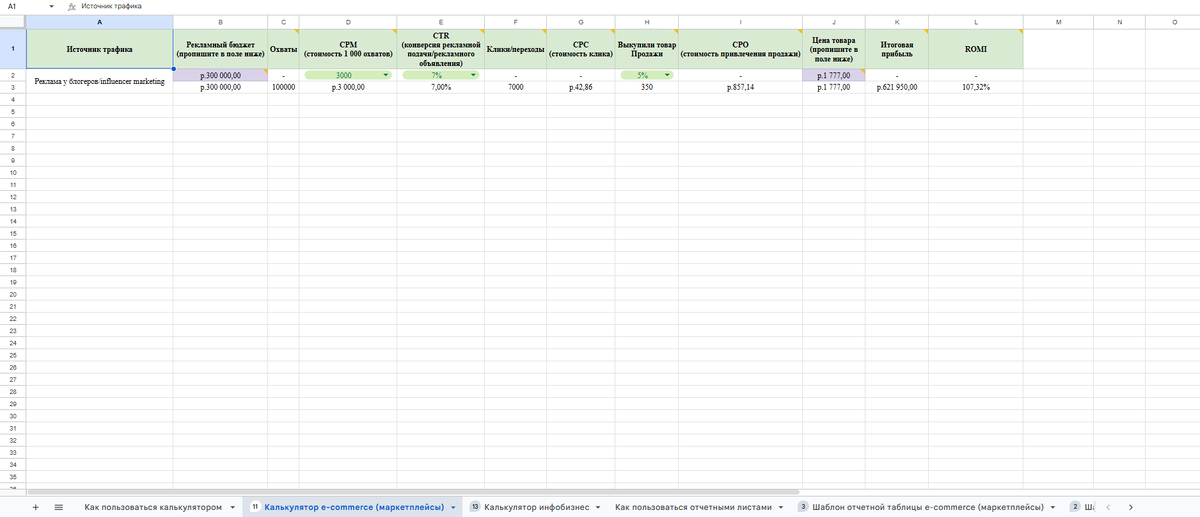Select row 1 header number
The image size is (1200, 517).
click(x=13, y=48)
